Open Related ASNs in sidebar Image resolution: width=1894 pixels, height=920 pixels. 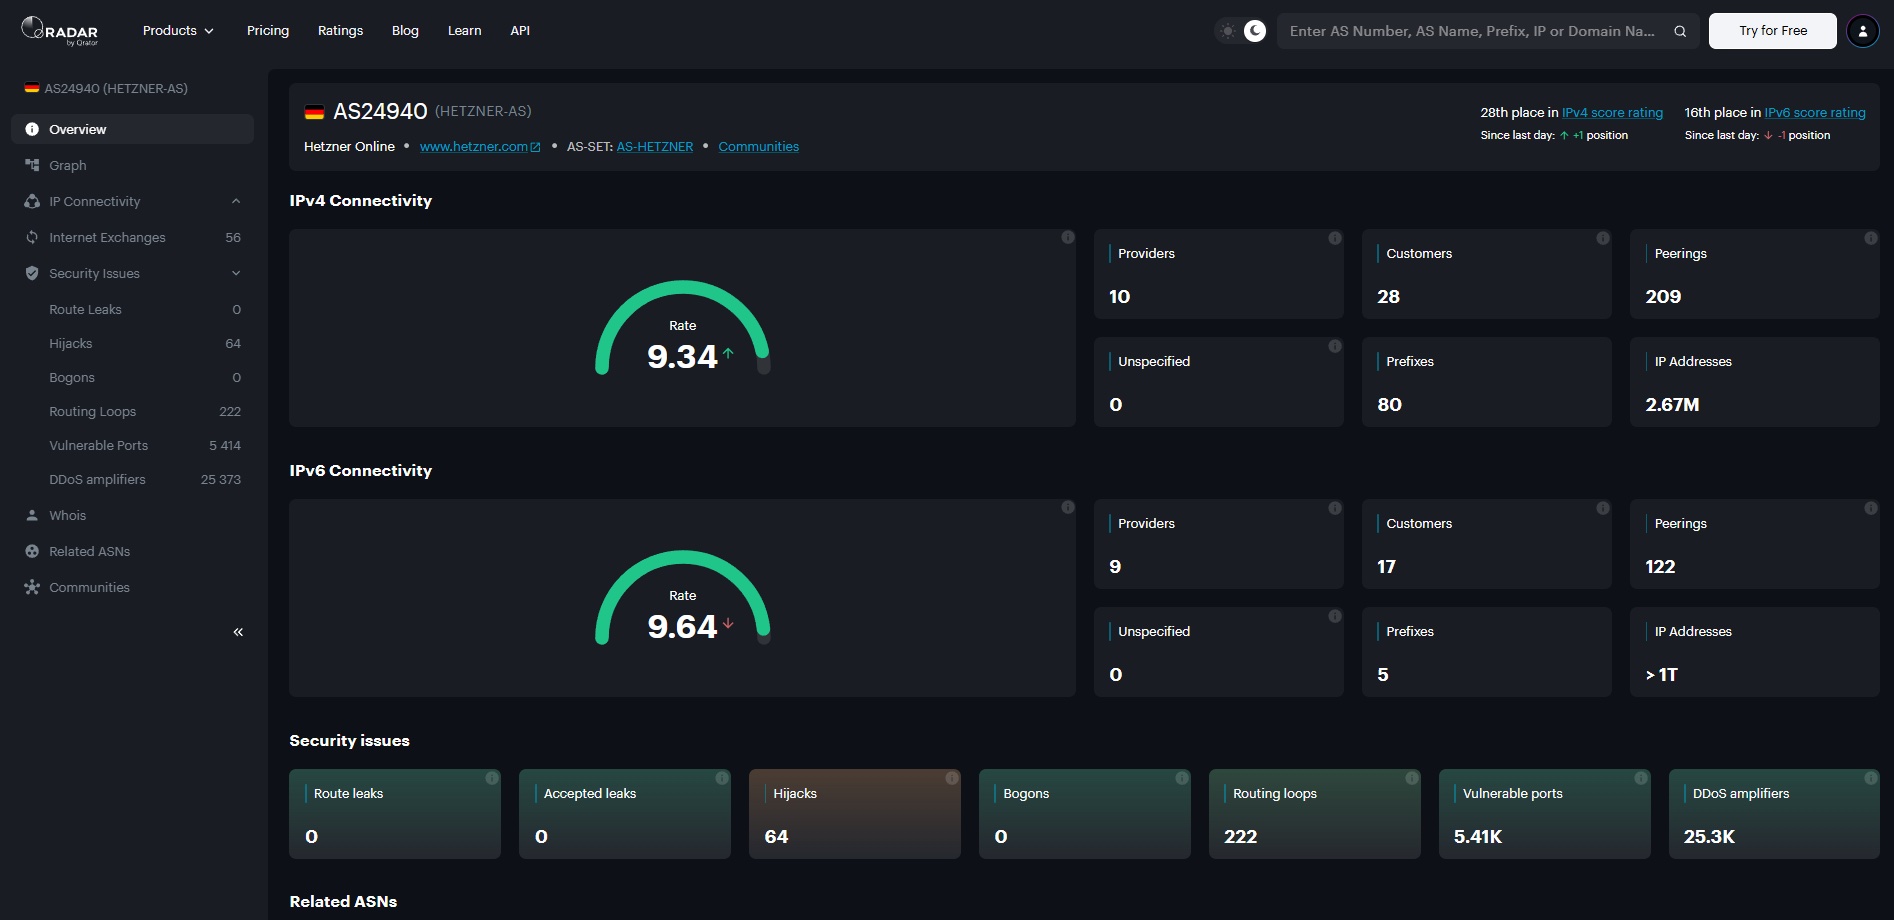pyautogui.click(x=132, y=551)
